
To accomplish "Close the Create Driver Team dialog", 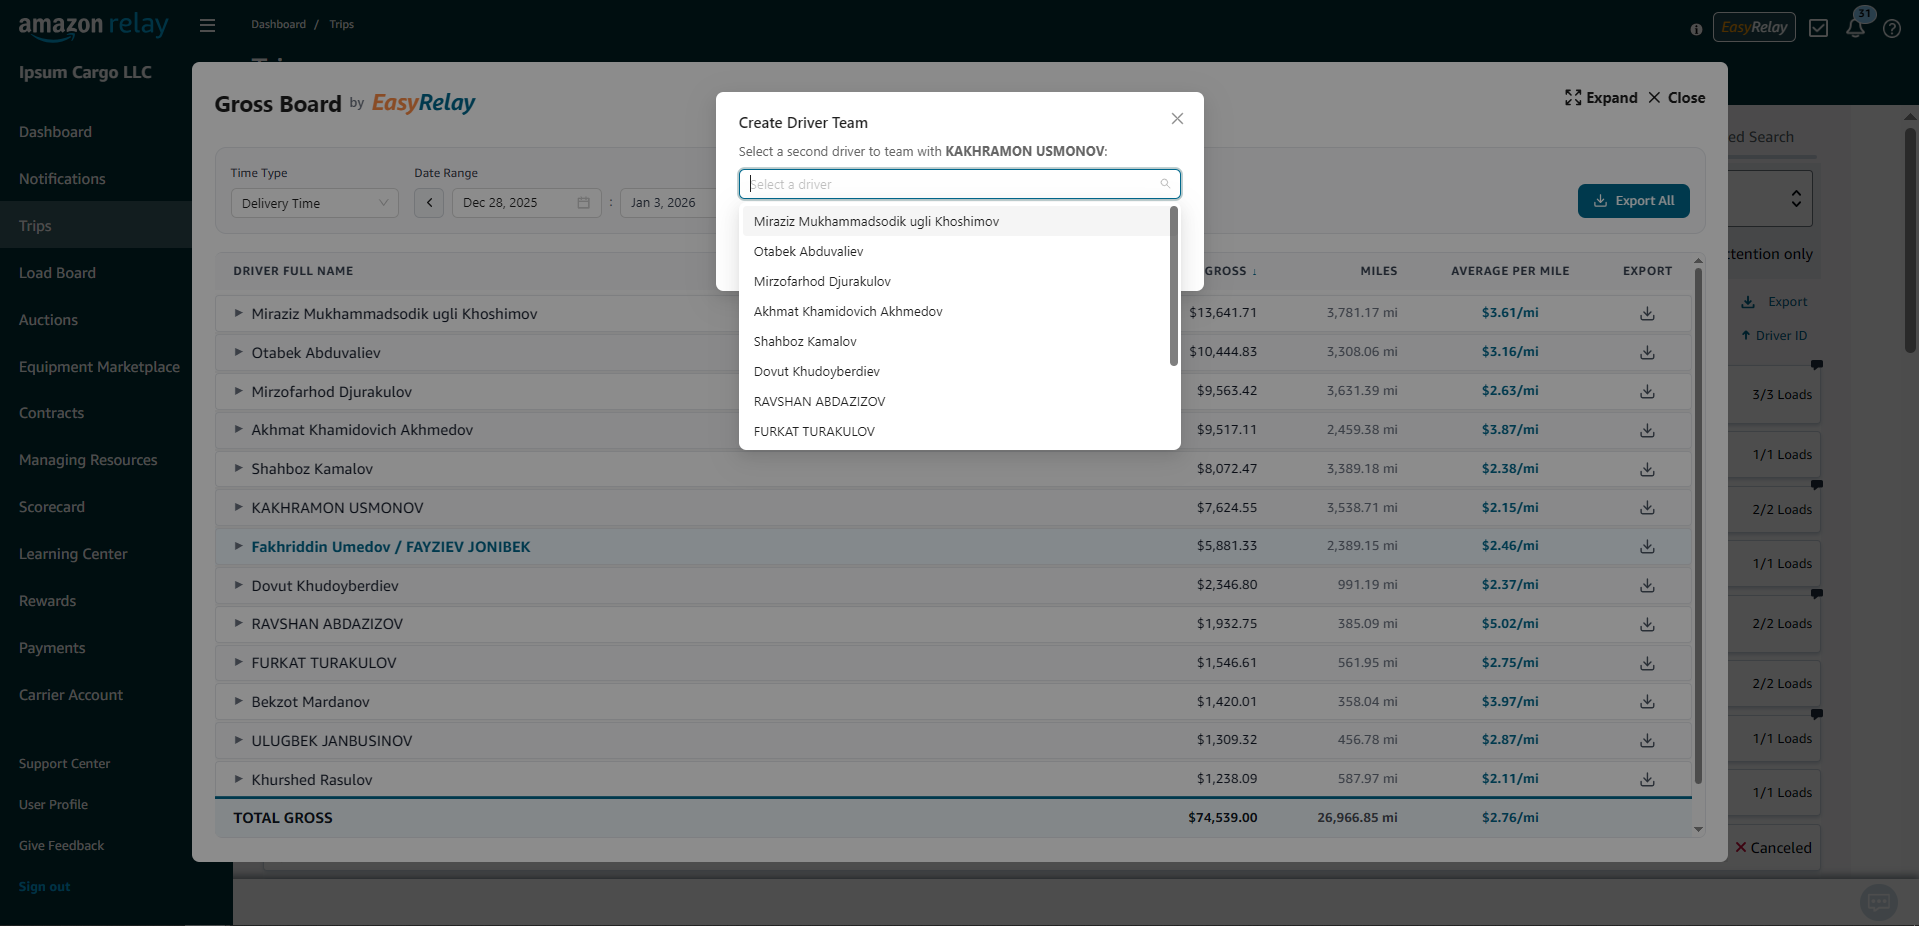I will click(x=1177, y=119).
